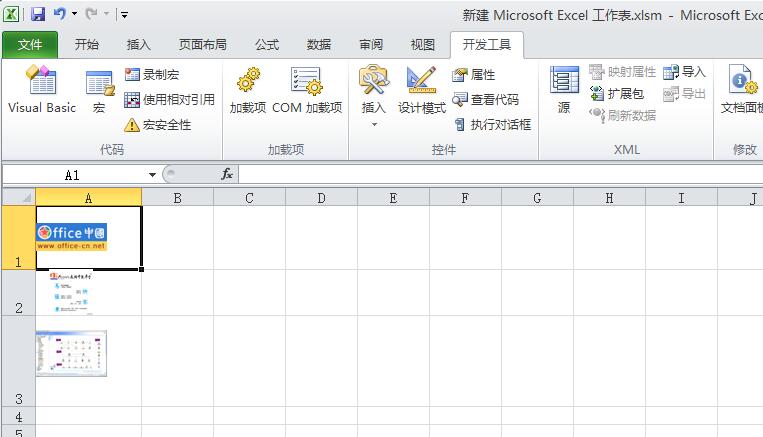Switch to the 审阅 Review tab
763x437 pixels.
point(371,45)
